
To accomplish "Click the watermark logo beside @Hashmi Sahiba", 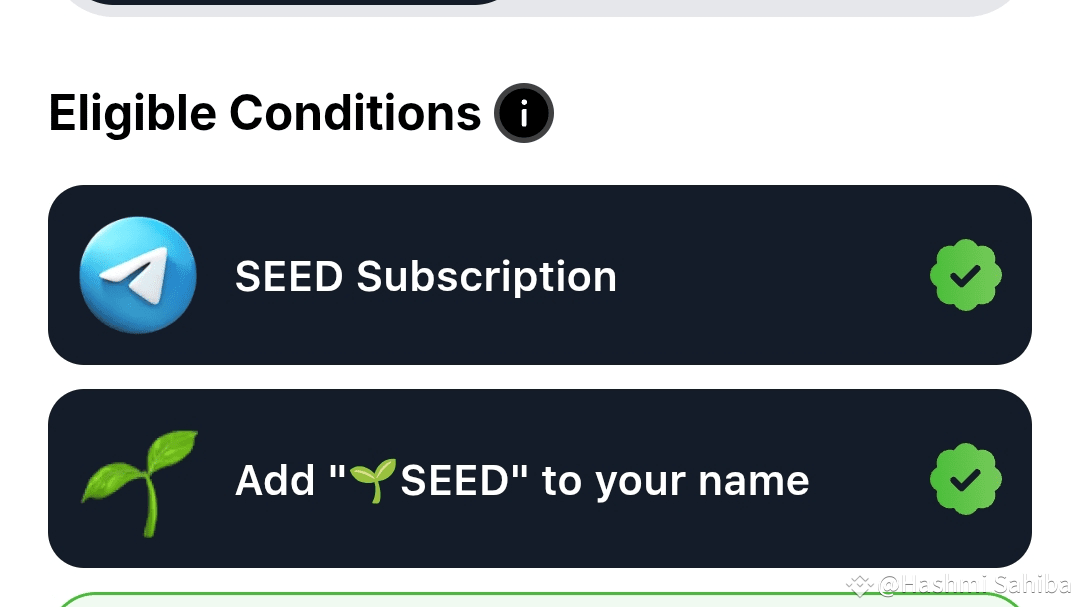I will (x=859, y=585).
